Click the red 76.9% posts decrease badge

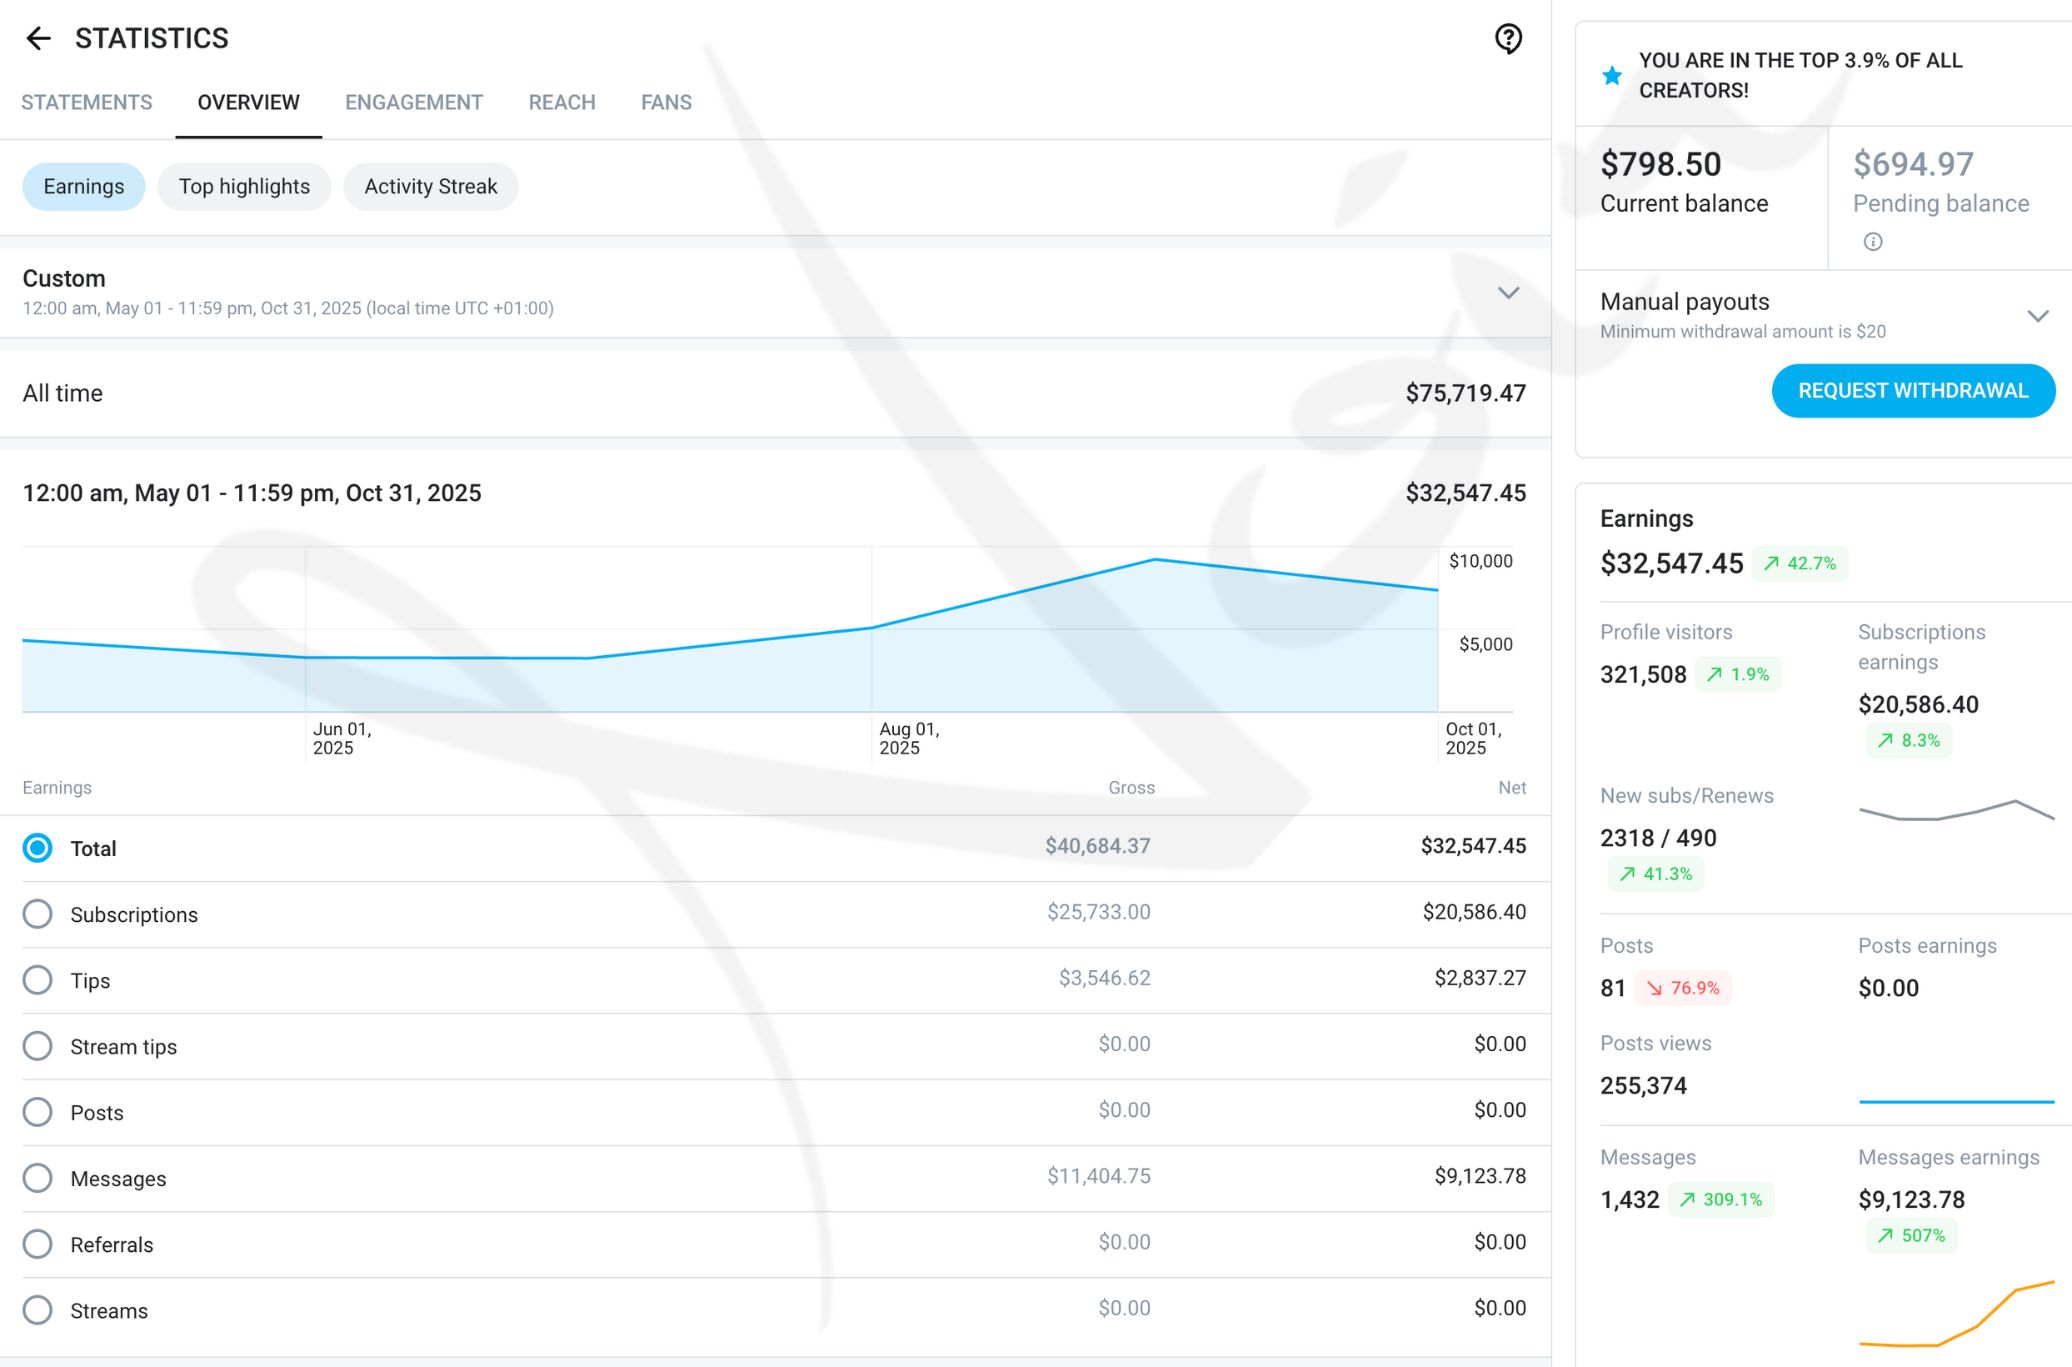[x=1684, y=988]
